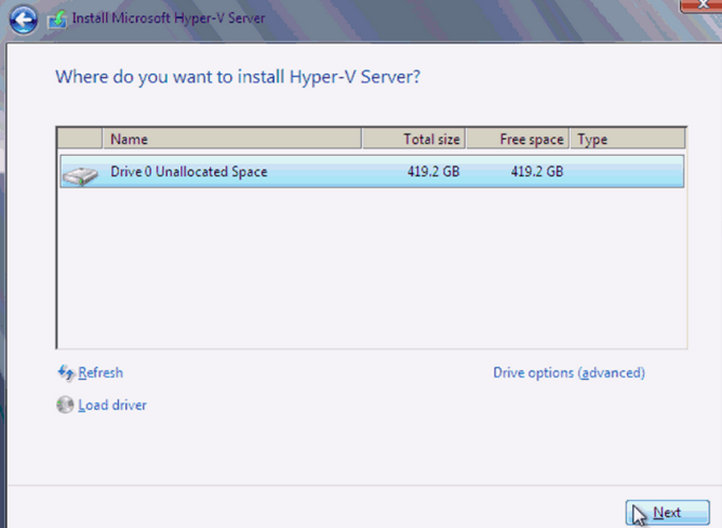
Task: Click the Refresh arrows icon
Action: pyautogui.click(x=66, y=372)
